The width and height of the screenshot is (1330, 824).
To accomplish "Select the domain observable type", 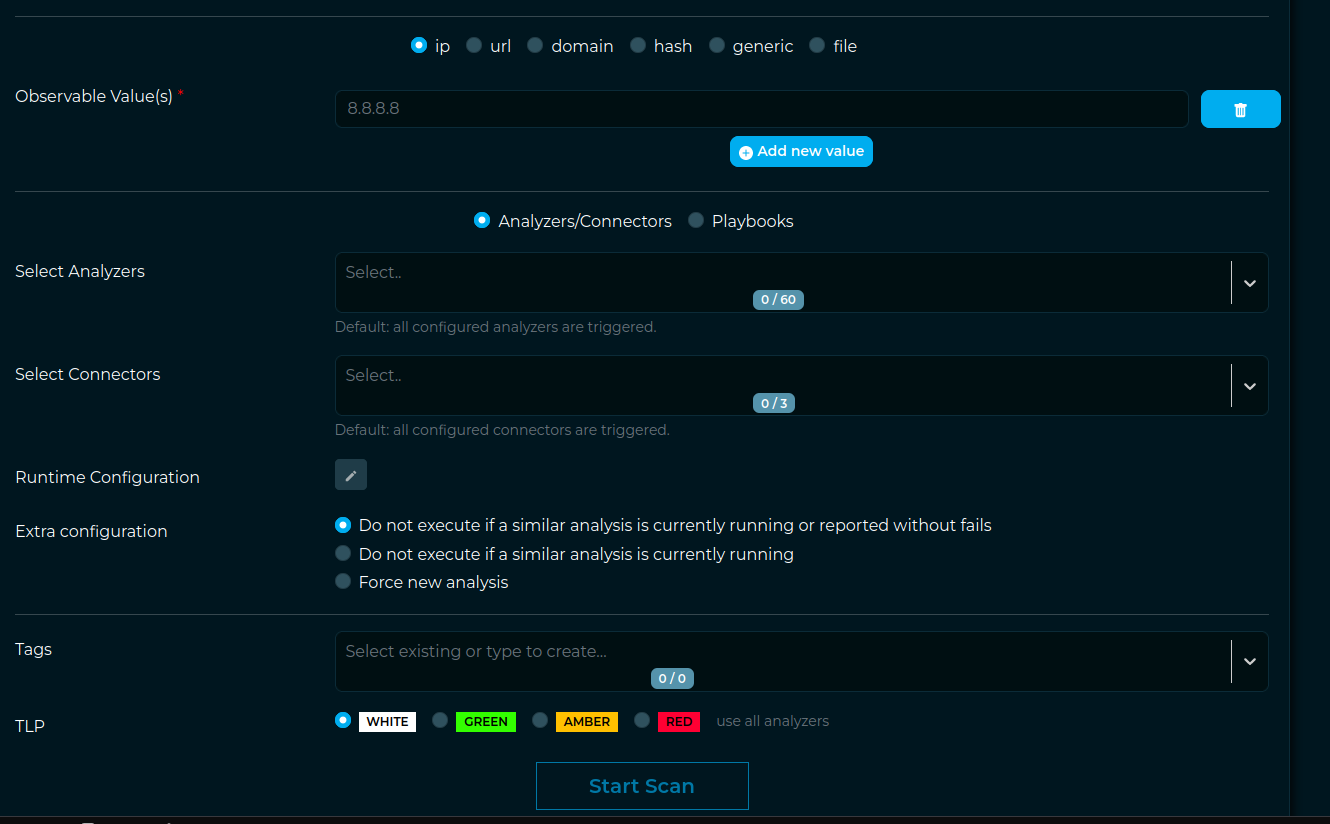I will 535,45.
